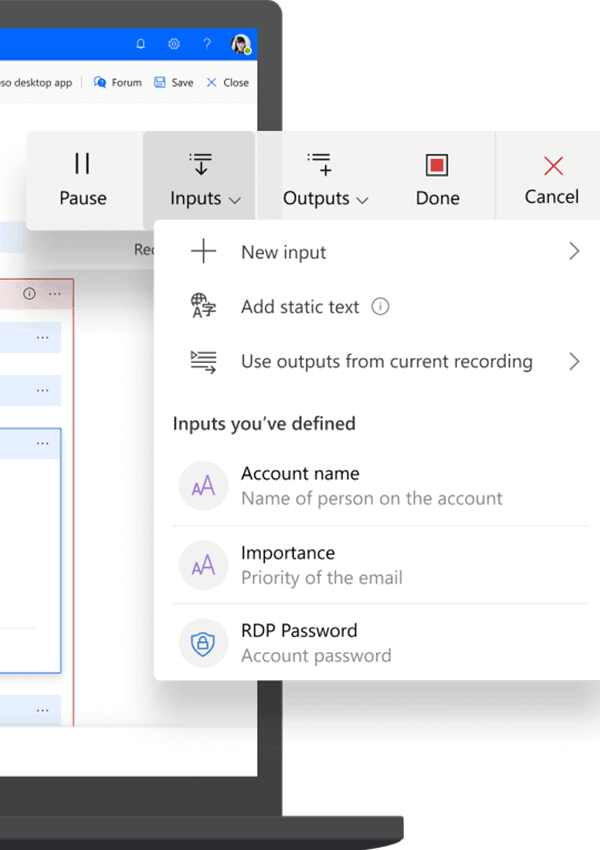
Task: Click the Done recording button
Action: [x=437, y=180]
